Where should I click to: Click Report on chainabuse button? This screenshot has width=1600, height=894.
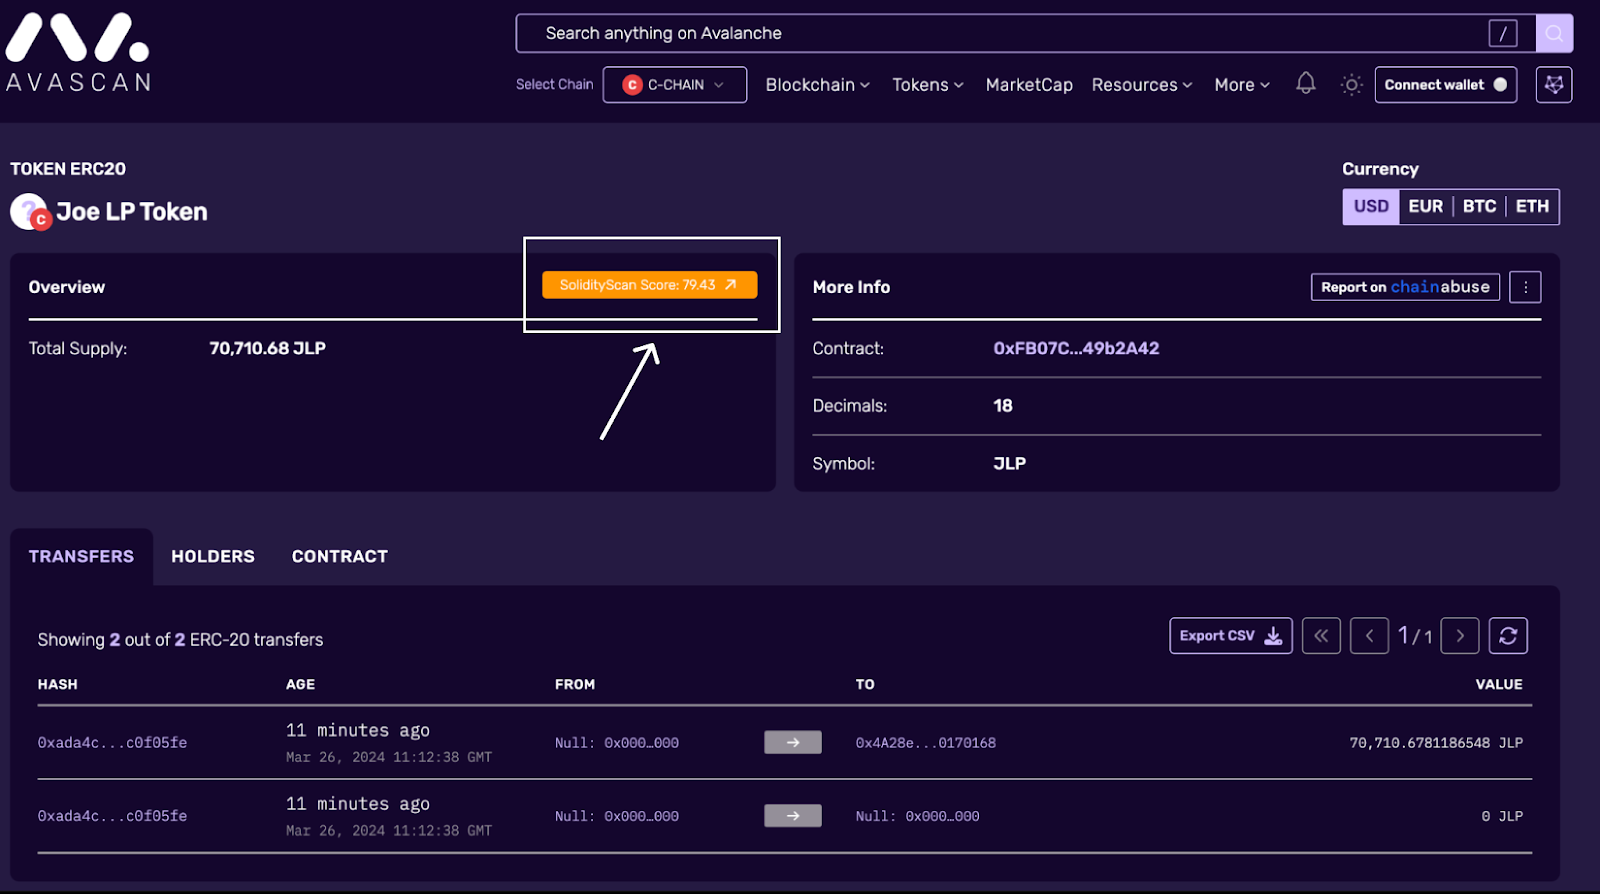pyautogui.click(x=1405, y=287)
